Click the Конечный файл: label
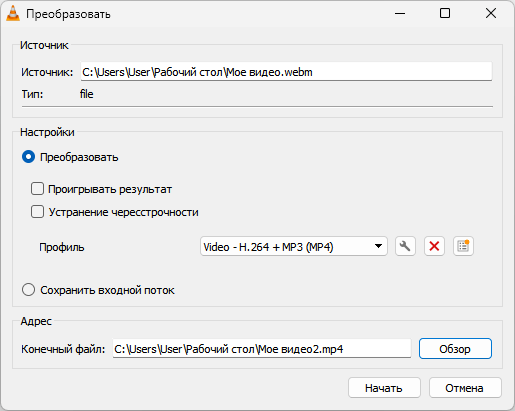 63,349
